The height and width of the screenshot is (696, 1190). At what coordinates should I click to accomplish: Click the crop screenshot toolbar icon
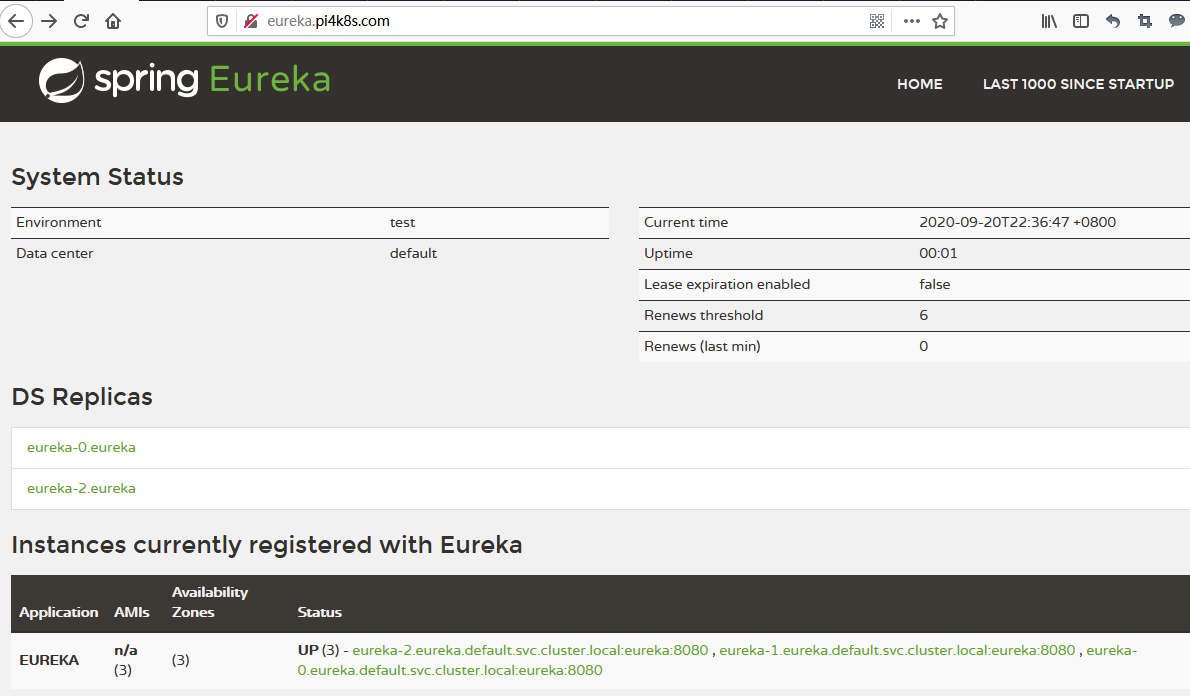coord(1144,21)
